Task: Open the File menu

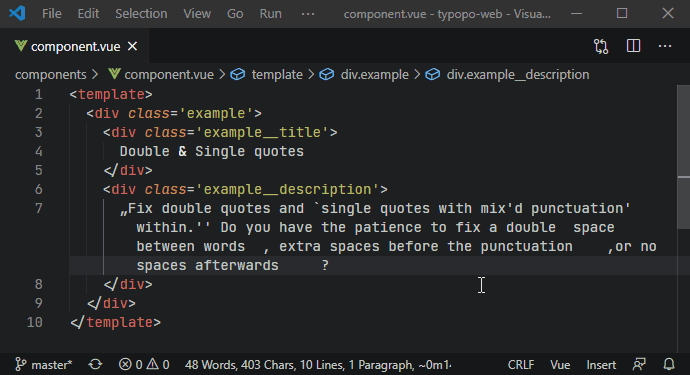Action: pos(51,14)
